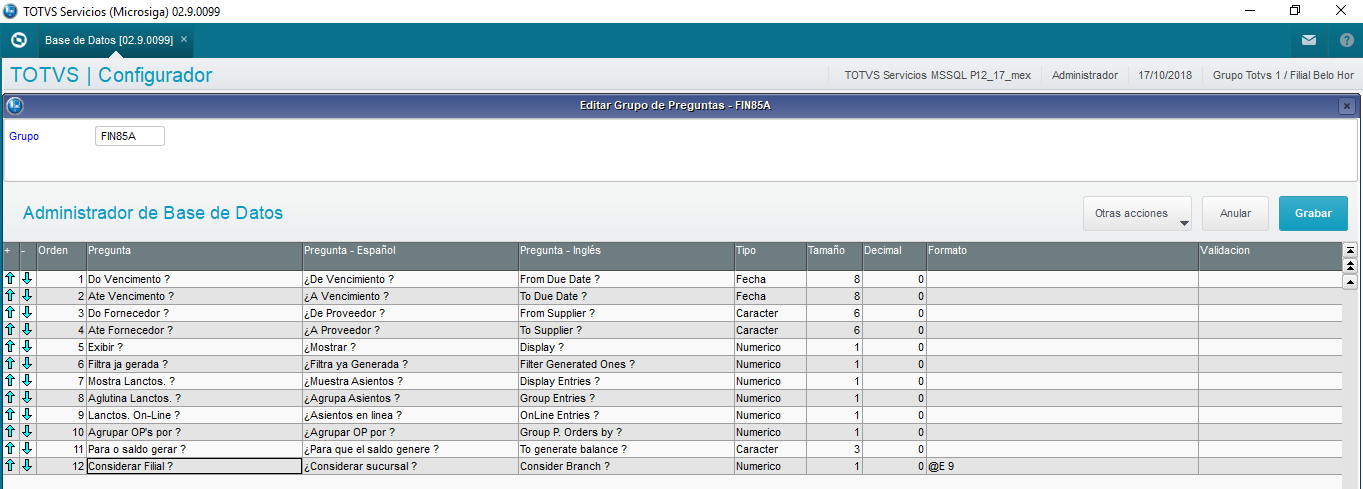Select cell '¿De Proveedor ?'

pos(410,313)
